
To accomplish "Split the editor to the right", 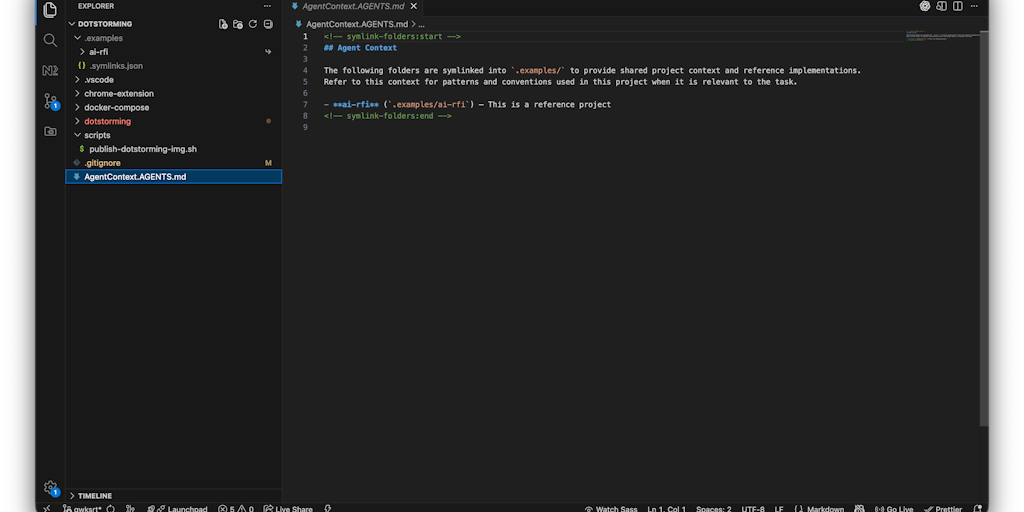I will pyautogui.click(x=957, y=6).
